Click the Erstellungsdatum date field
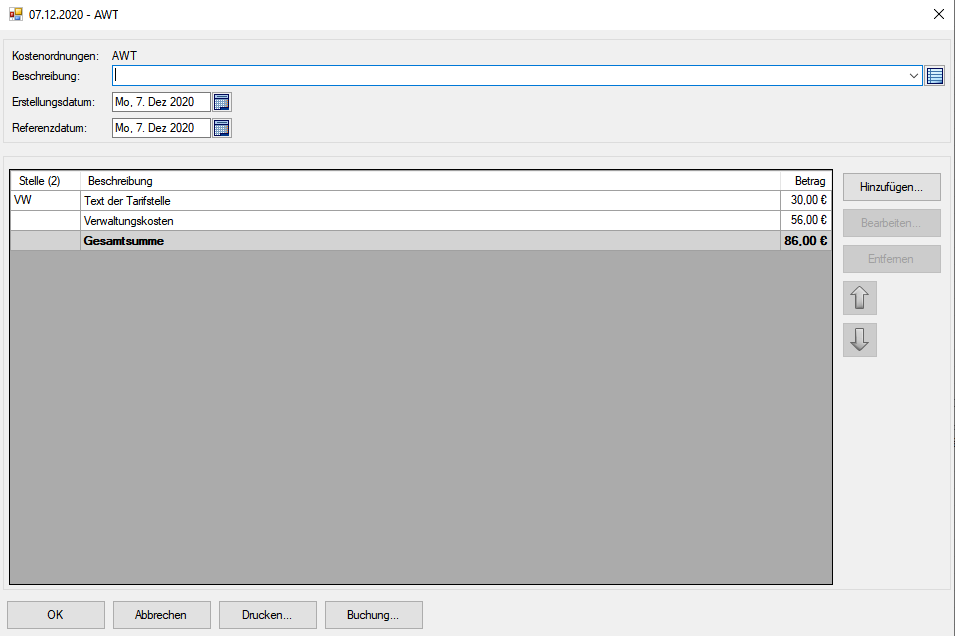 point(160,102)
